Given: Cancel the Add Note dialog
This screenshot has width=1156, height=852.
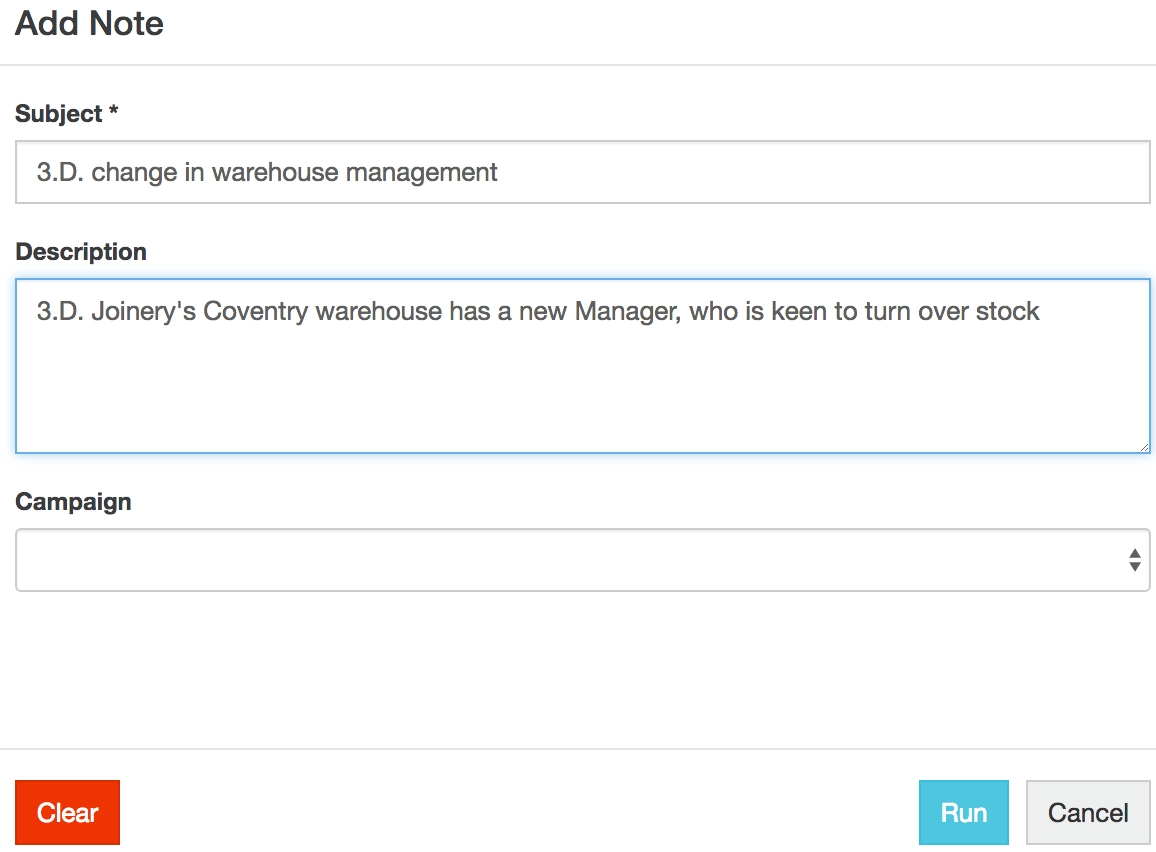Looking at the screenshot, I should (1088, 813).
